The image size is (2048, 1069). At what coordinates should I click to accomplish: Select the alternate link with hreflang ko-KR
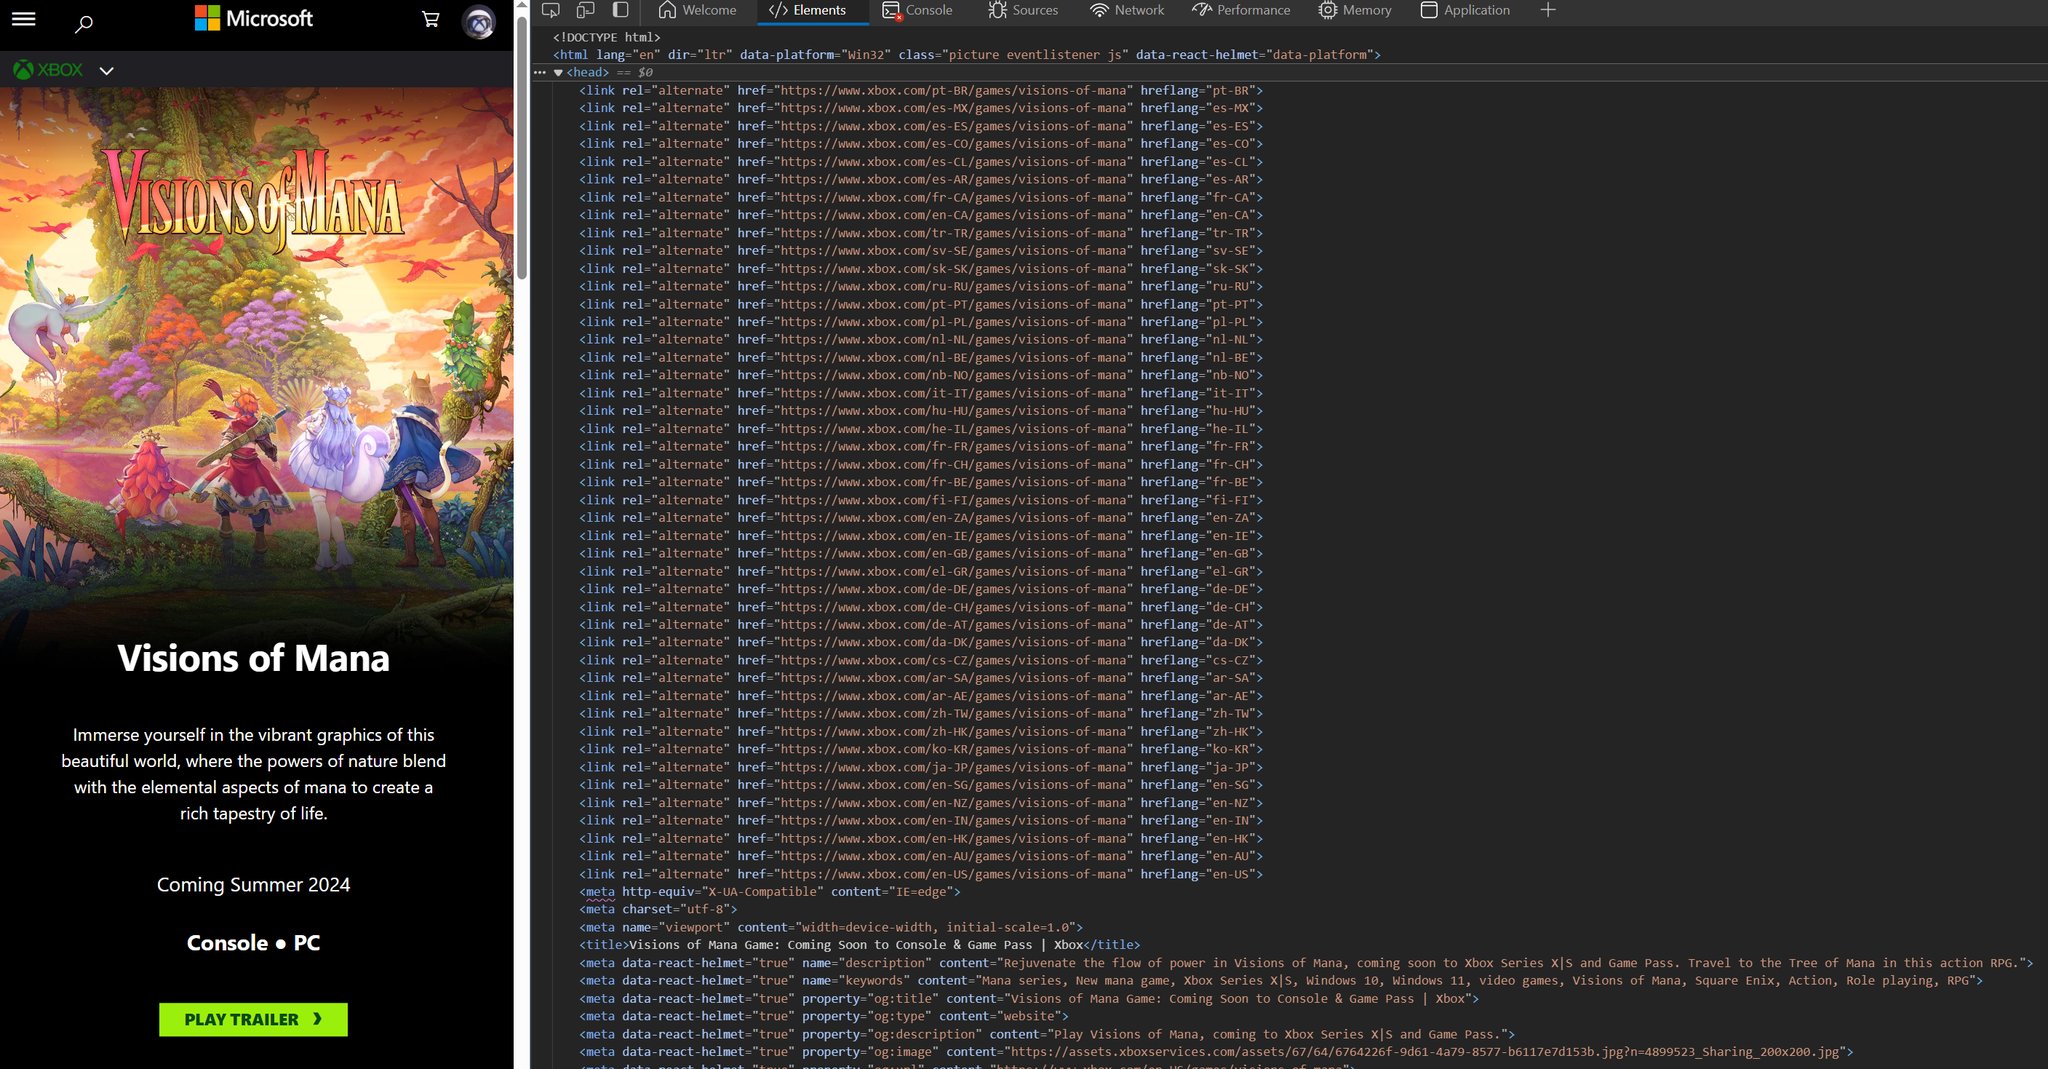pyautogui.click(x=921, y=750)
